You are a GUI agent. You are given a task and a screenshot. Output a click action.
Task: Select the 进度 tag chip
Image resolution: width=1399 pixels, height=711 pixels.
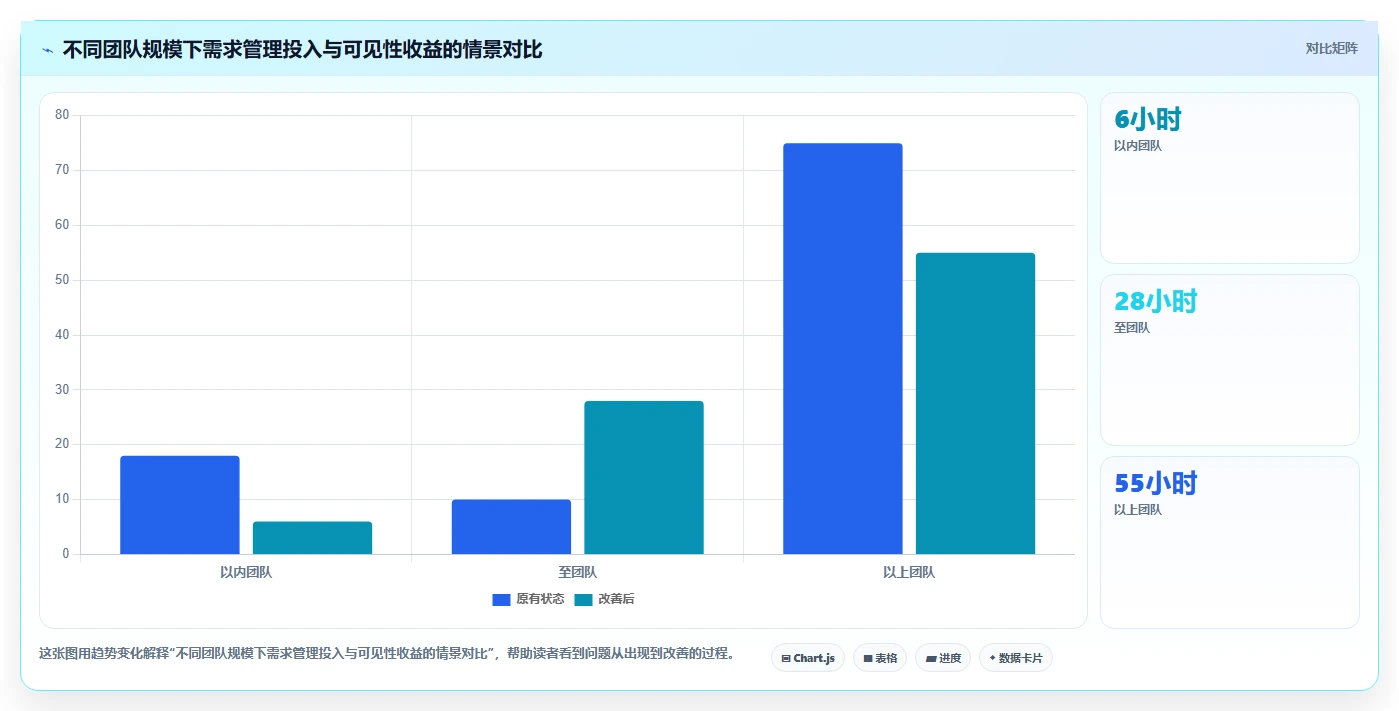point(943,658)
